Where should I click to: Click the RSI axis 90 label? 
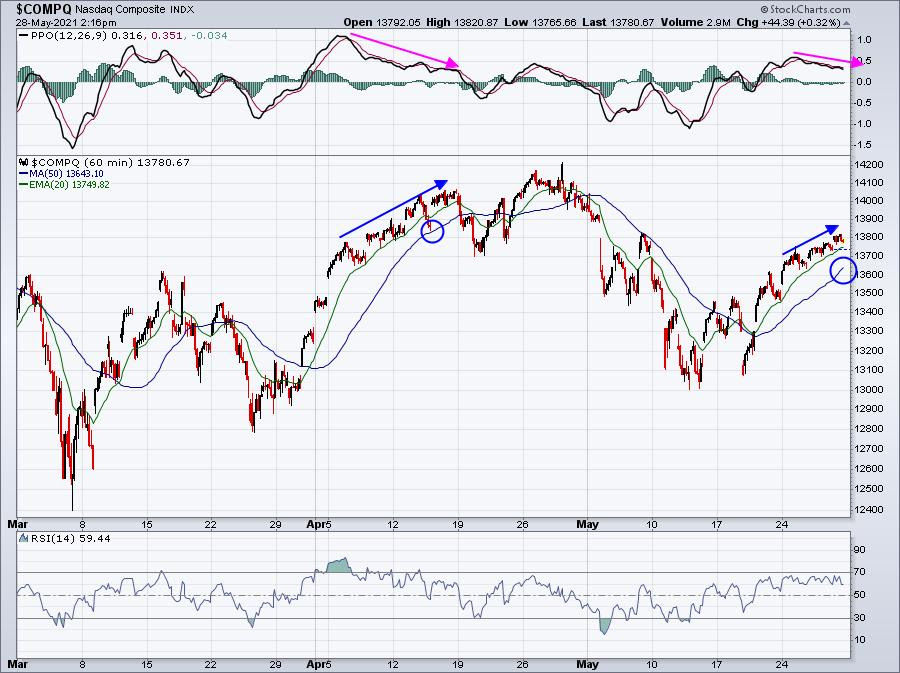click(x=859, y=550)
